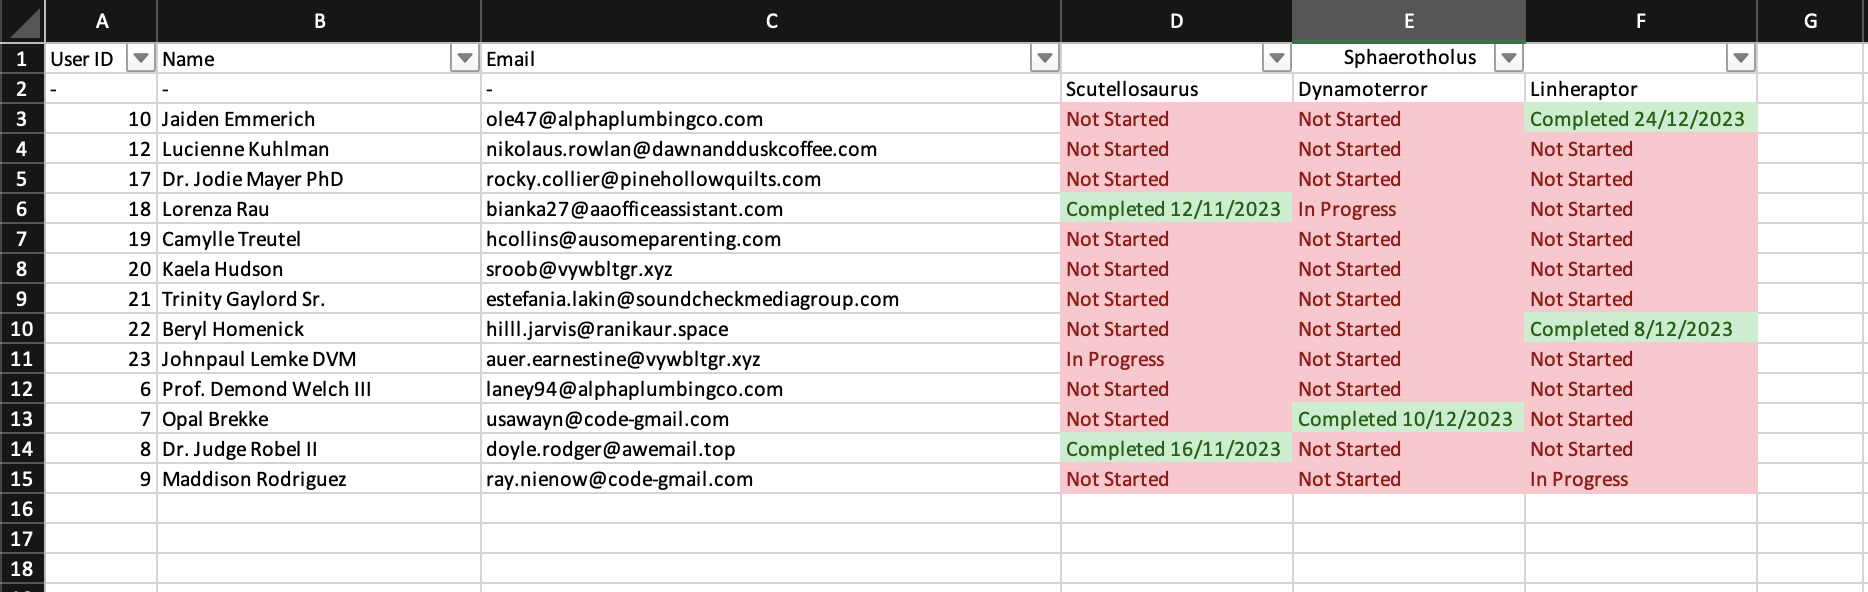Open the filter dropdown in cell F1
The image size is (1868, 592).
(1741, 59)
